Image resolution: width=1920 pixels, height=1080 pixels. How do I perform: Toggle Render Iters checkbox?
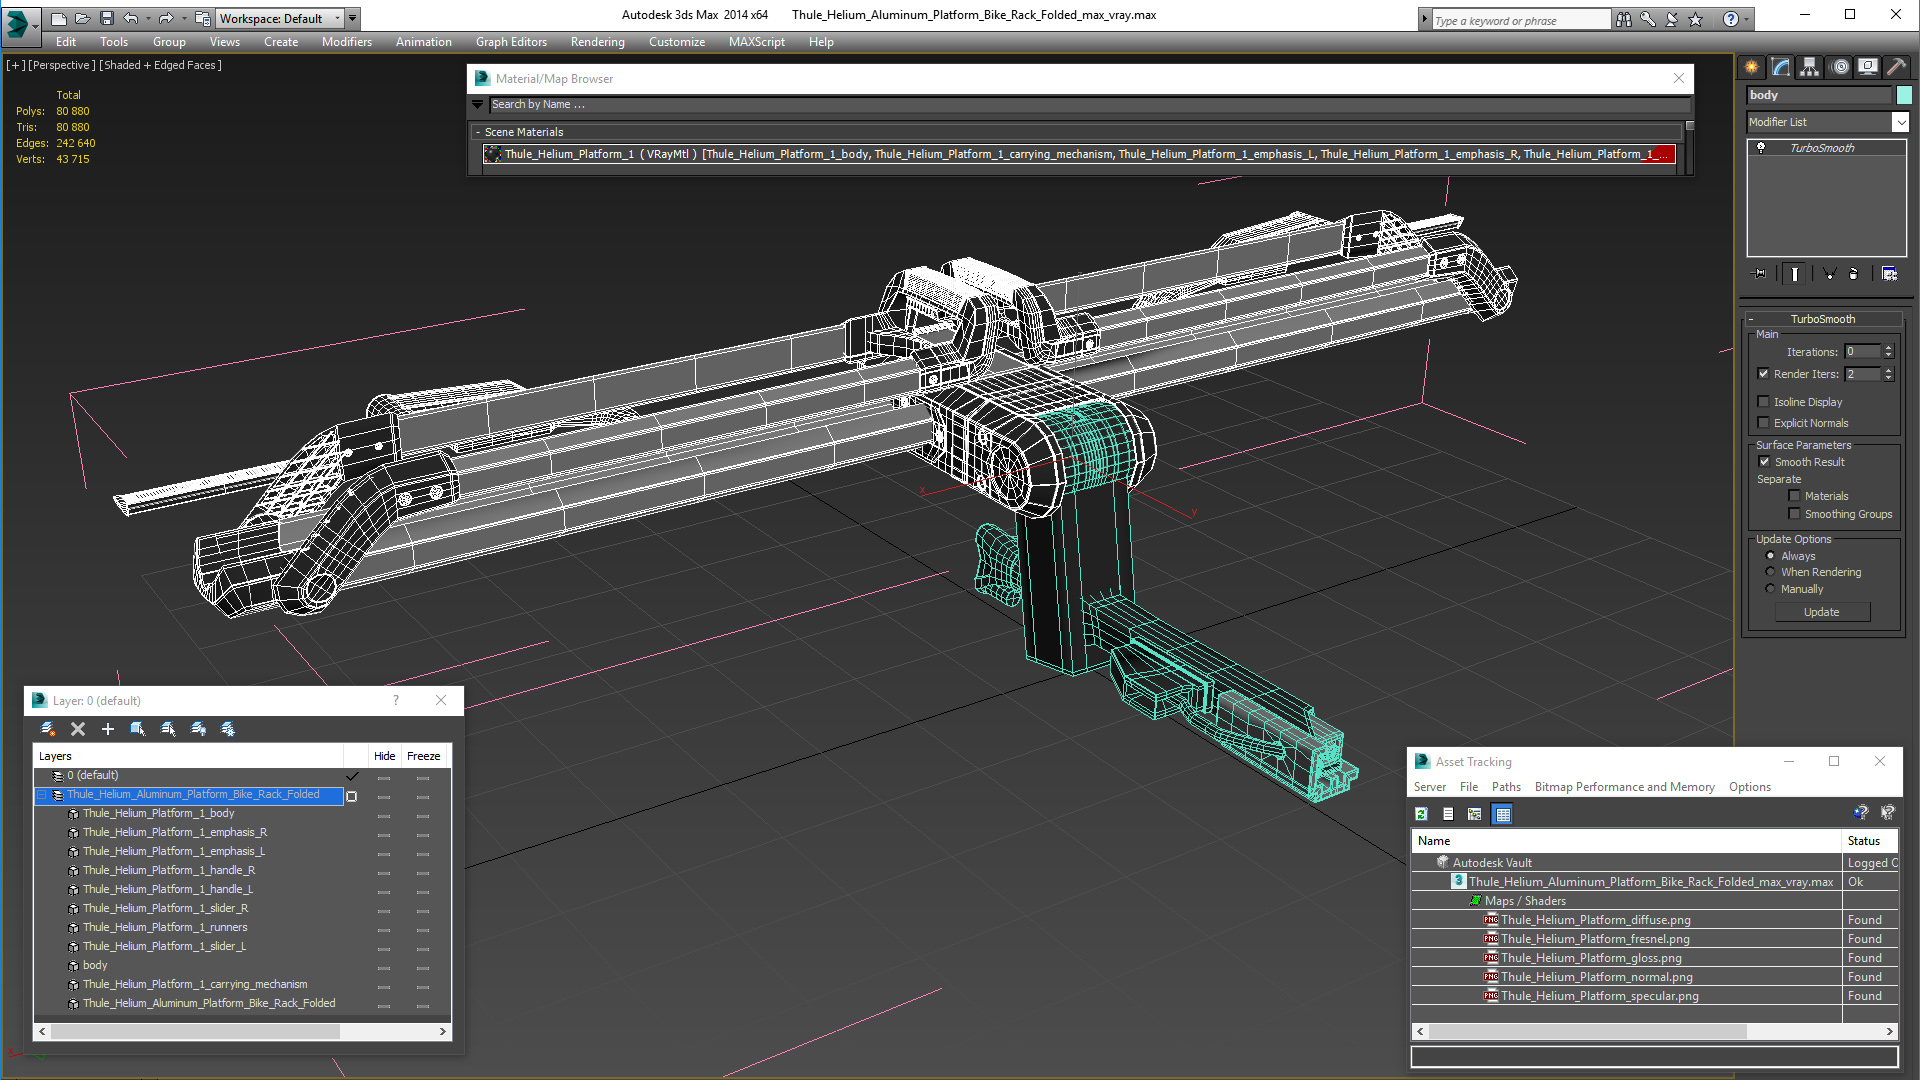[1764, 374]
